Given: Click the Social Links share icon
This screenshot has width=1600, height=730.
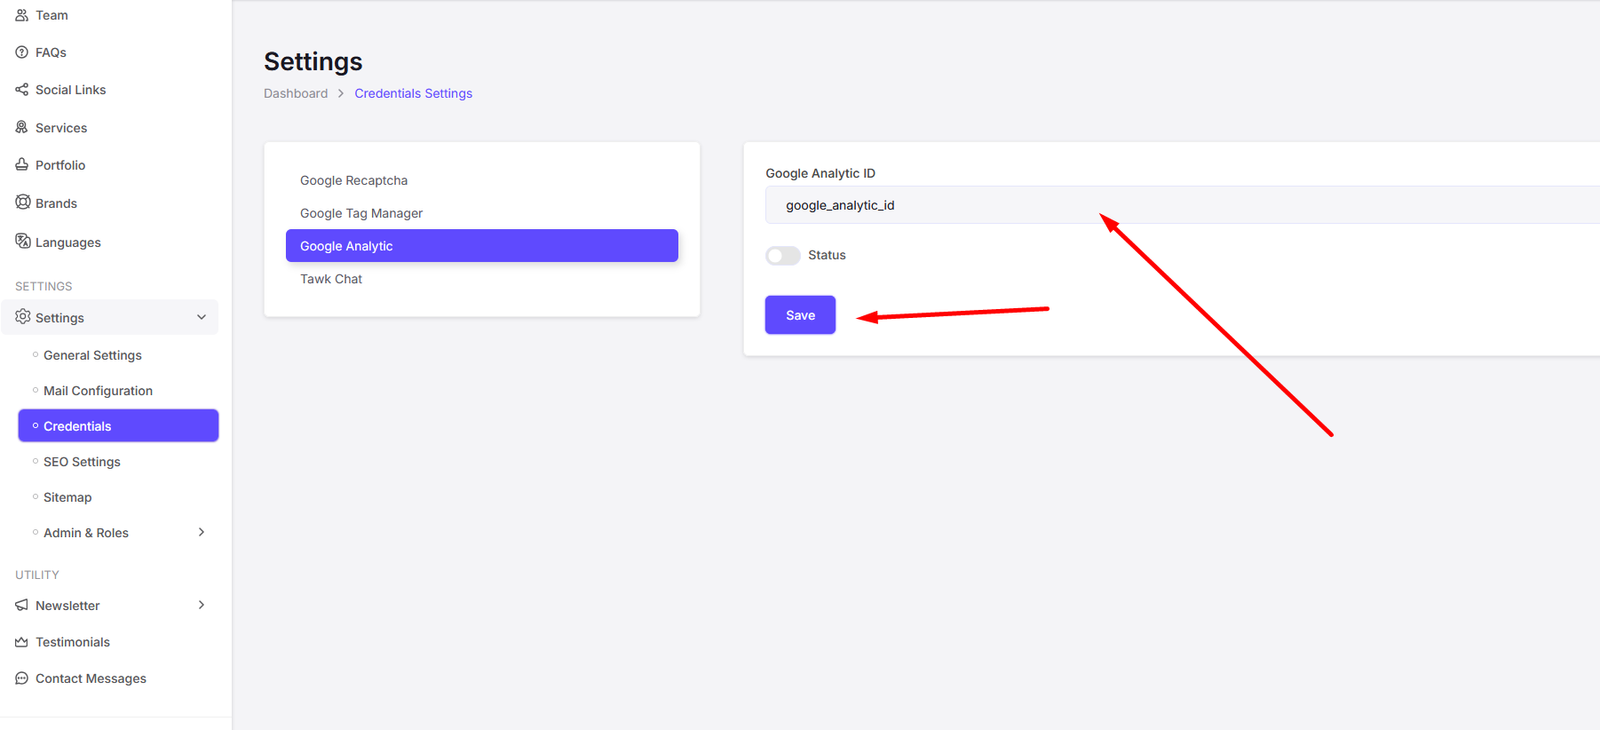Looking at the screenshot, I should pyautogui.click(x=22, y=90).
